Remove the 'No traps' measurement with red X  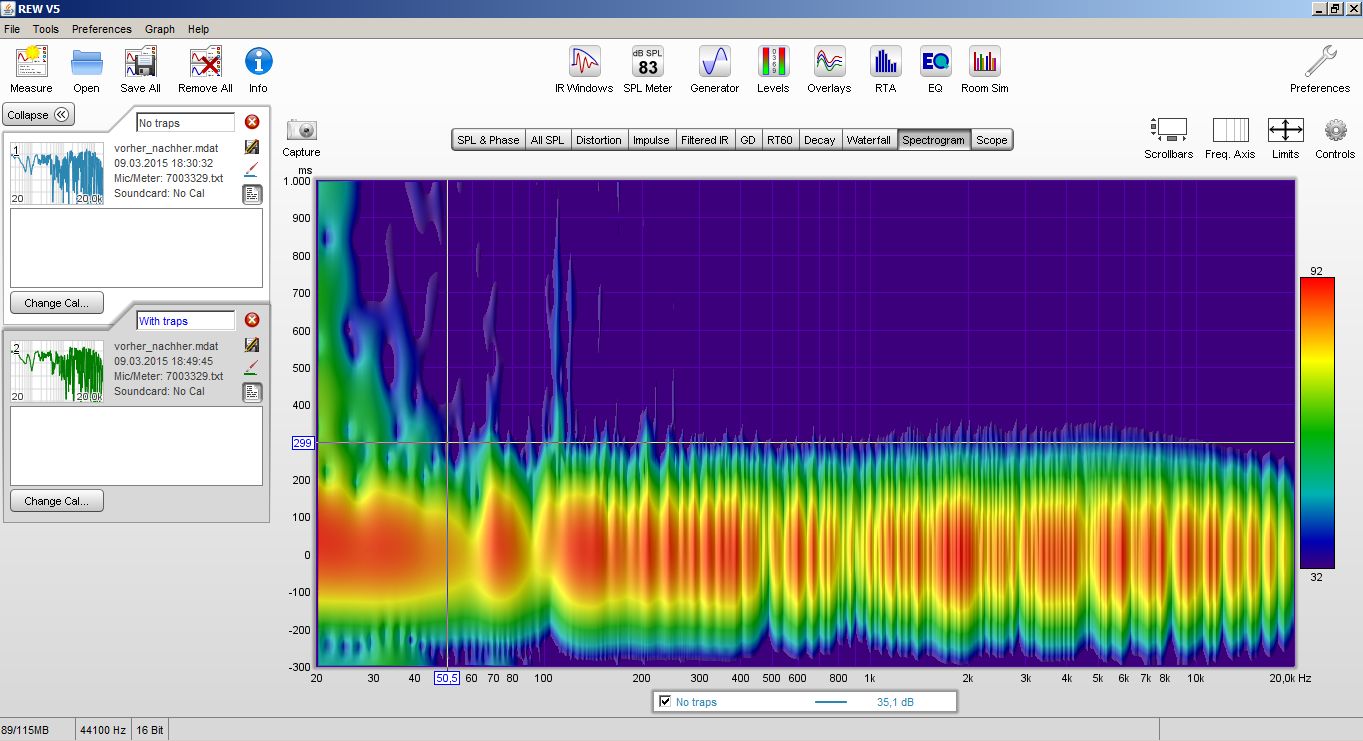[252, 122]
